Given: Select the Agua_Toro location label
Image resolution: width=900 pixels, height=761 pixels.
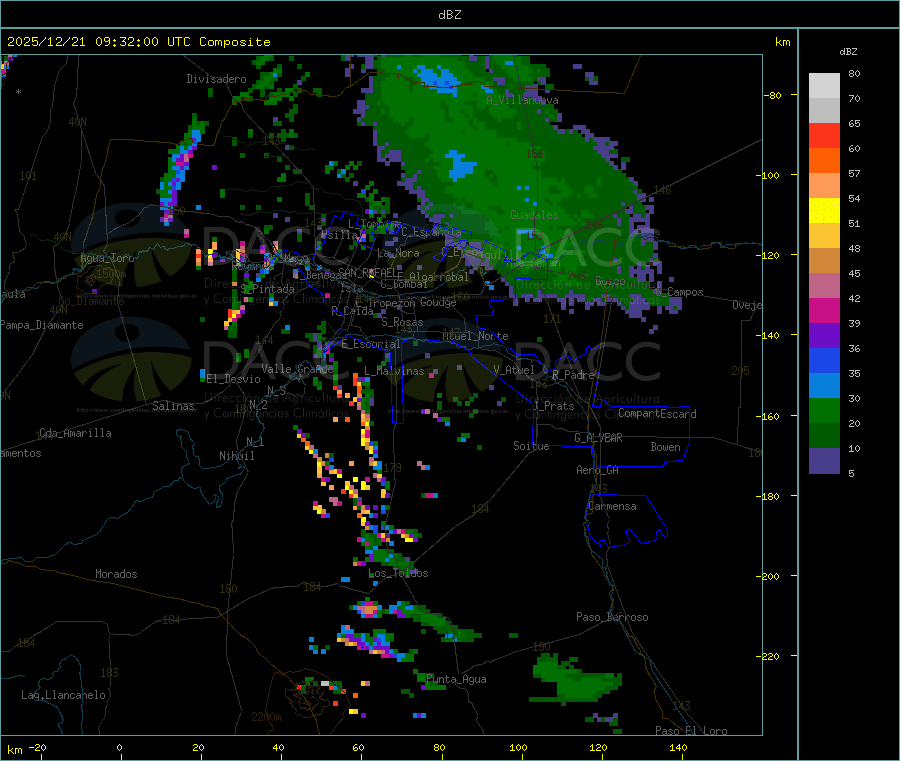Looking at the screenshot, I should point(107,258).
